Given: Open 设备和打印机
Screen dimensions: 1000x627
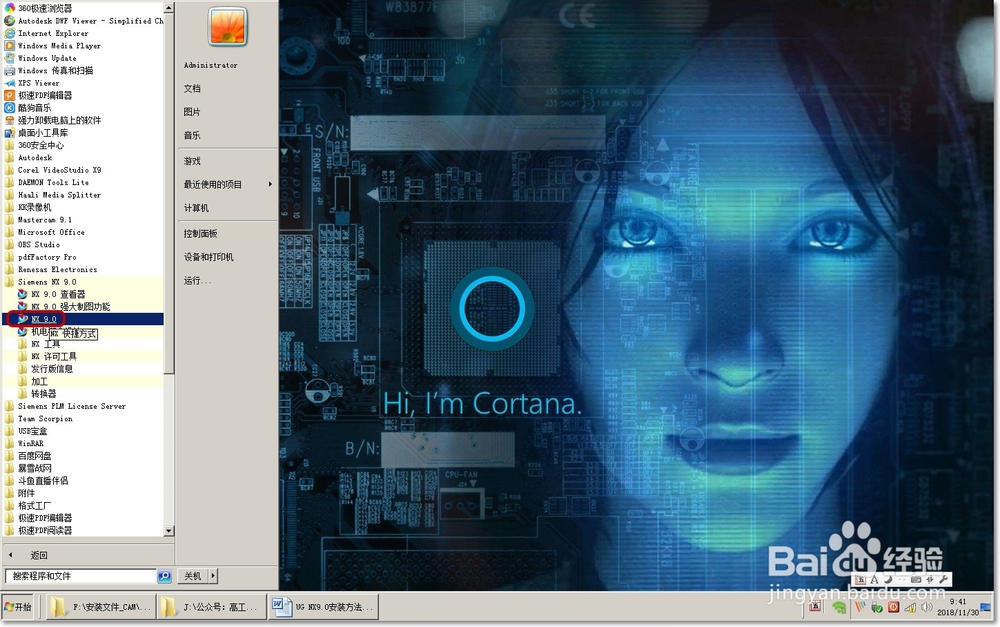Looking at the screenshot, I should [x=209, y=257].
